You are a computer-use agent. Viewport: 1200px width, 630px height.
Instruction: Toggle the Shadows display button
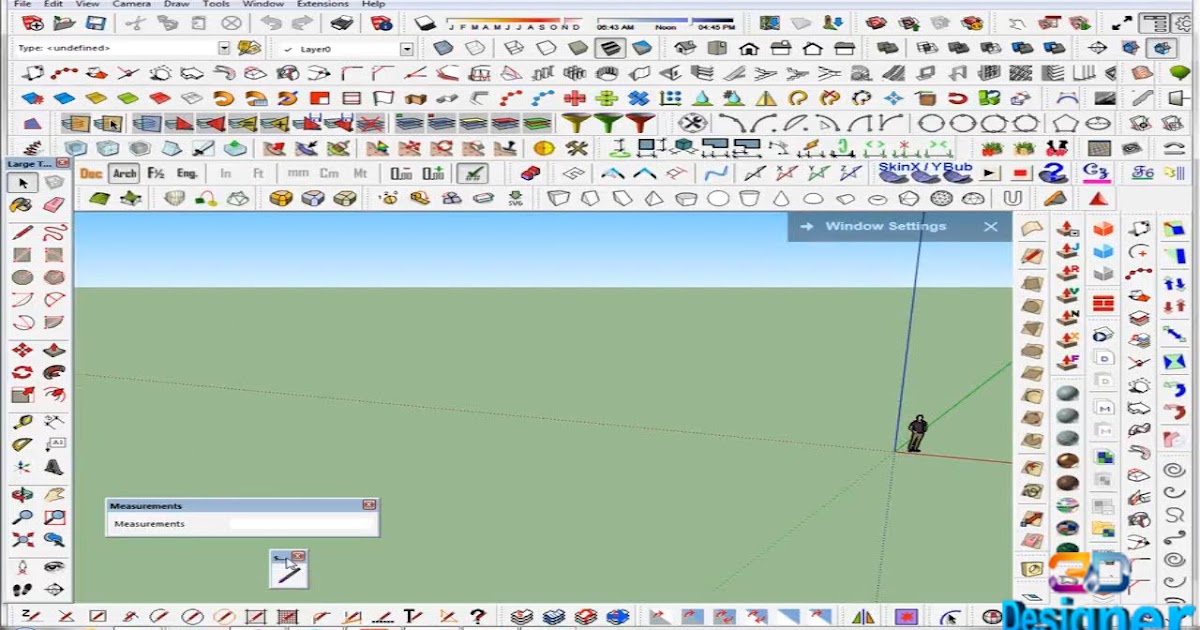pyautogui.click(x=425, y=22)
